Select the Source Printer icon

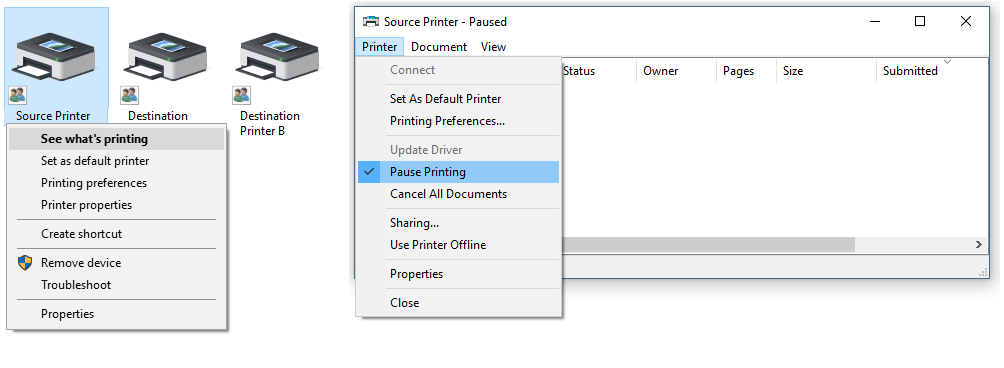54,57
